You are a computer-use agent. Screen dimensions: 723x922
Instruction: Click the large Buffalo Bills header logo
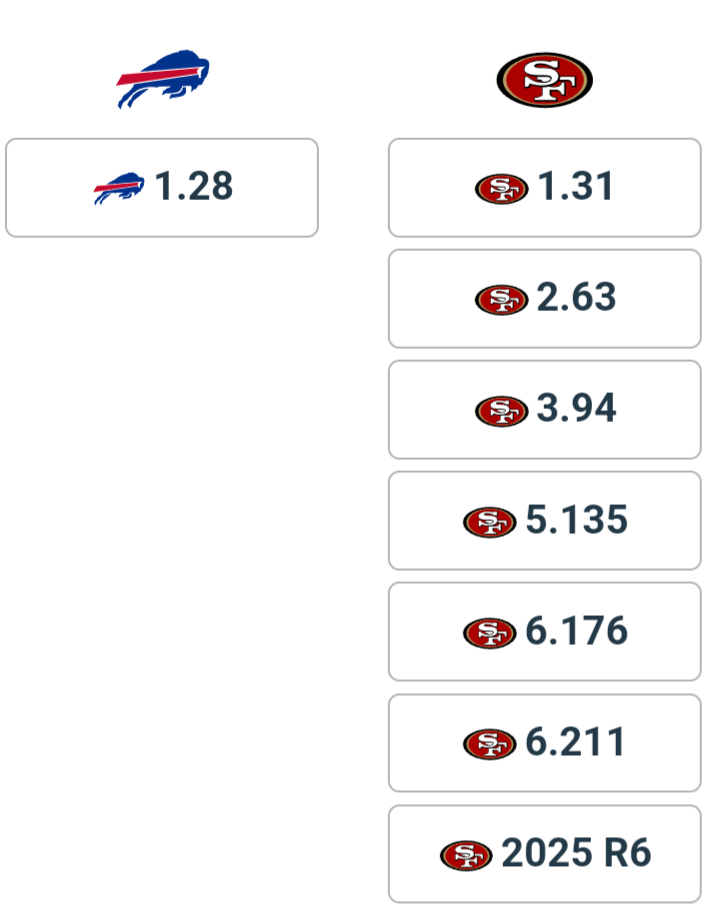pyautogui.click(x=163, y=79)
